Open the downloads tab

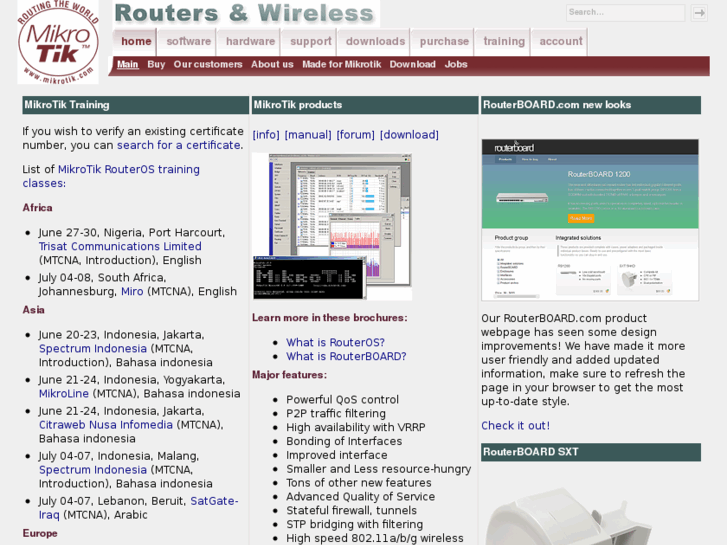375,42
